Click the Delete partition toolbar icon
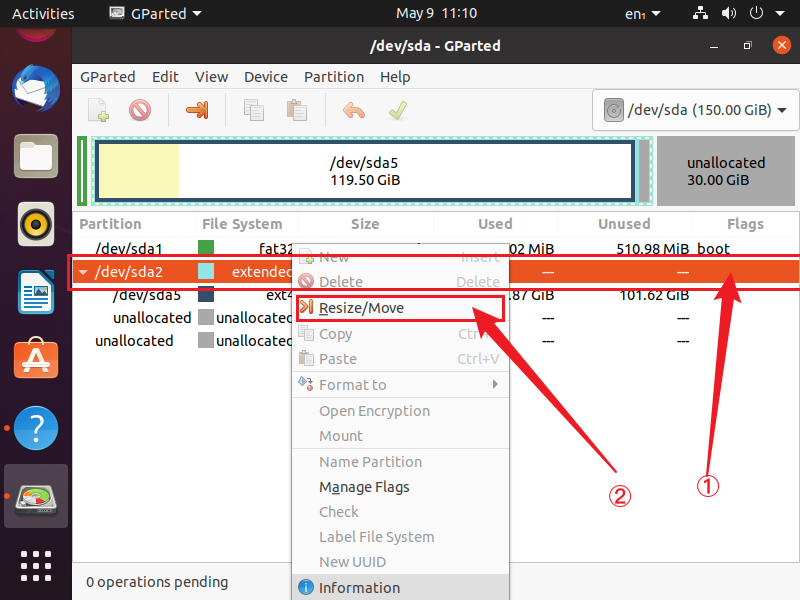800x600 pixels. click(x=140, y=110)
